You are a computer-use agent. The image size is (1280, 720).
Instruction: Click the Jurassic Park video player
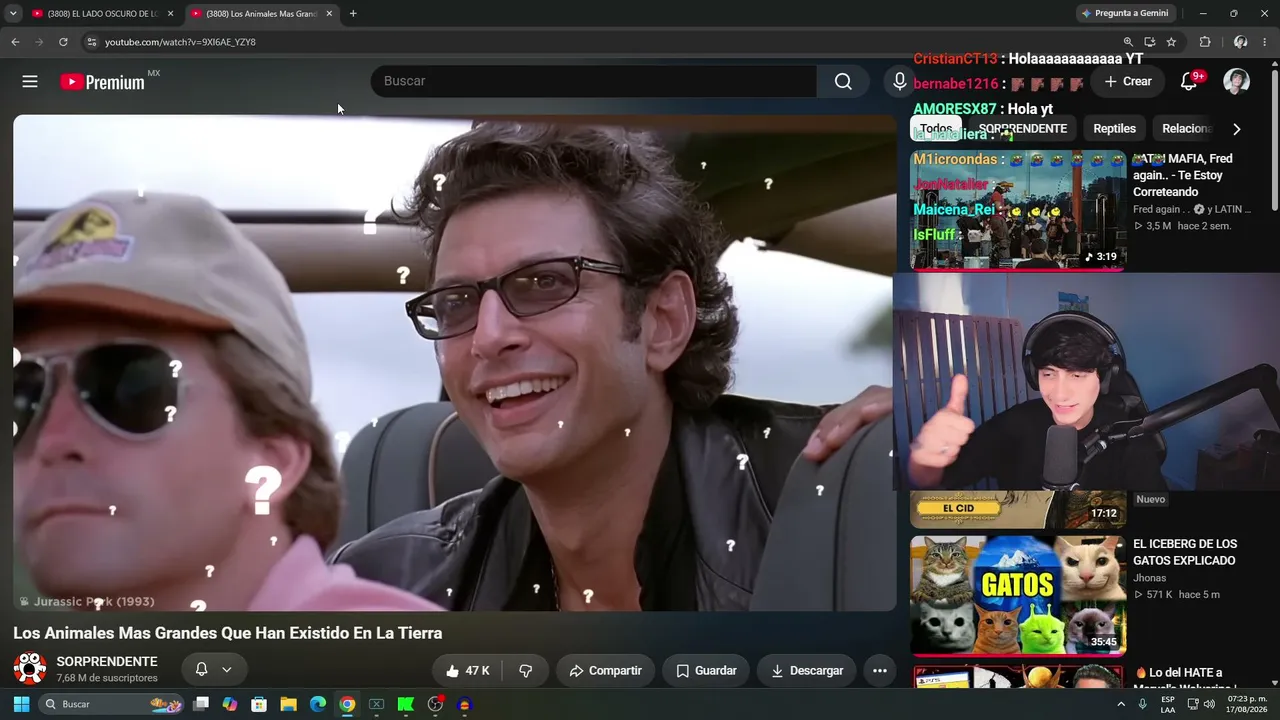(455, 363)
